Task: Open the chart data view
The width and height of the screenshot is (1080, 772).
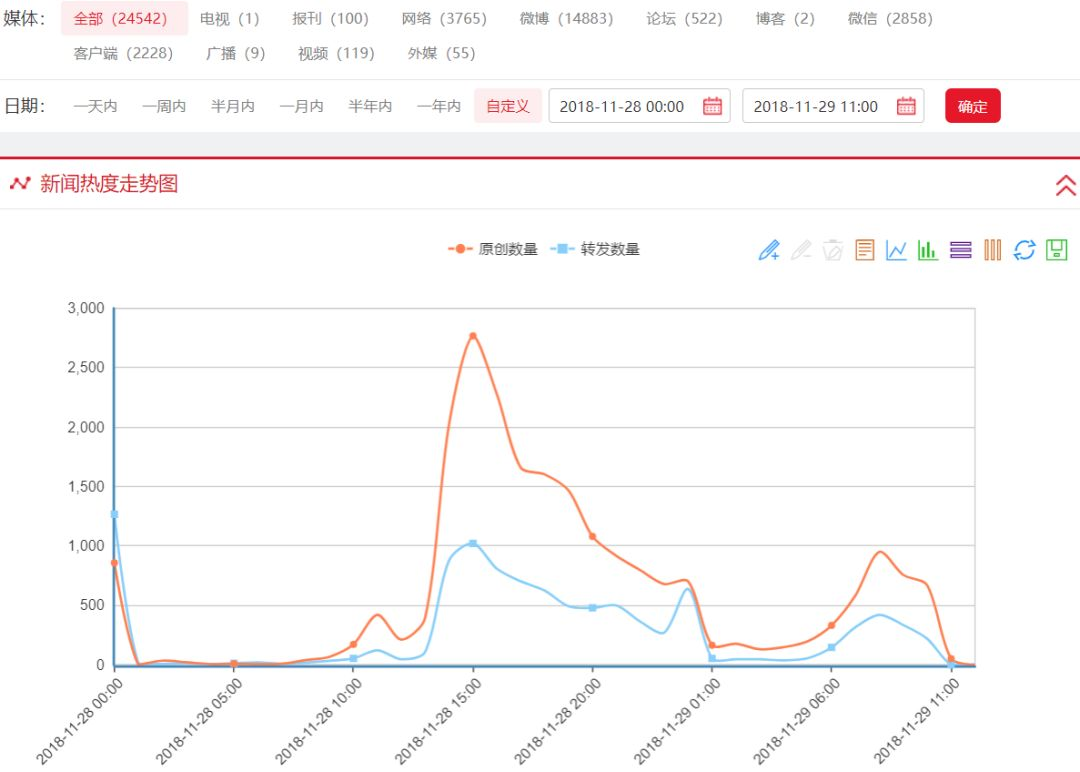Action: click(864, 249)
